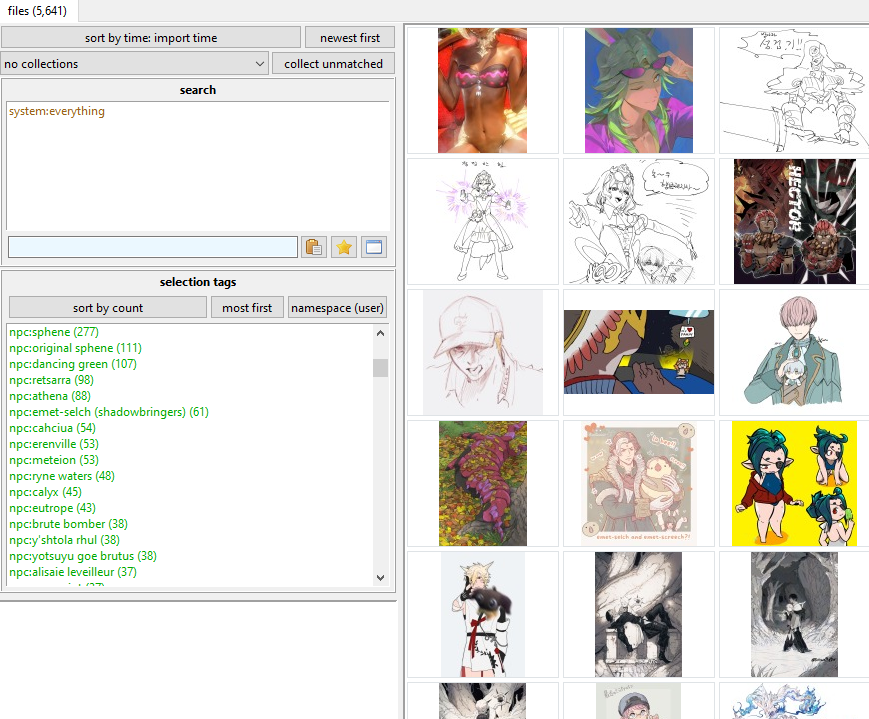Select tag 'npc:yotsuyu goe brutus (38)'

(x=83, y=556)
